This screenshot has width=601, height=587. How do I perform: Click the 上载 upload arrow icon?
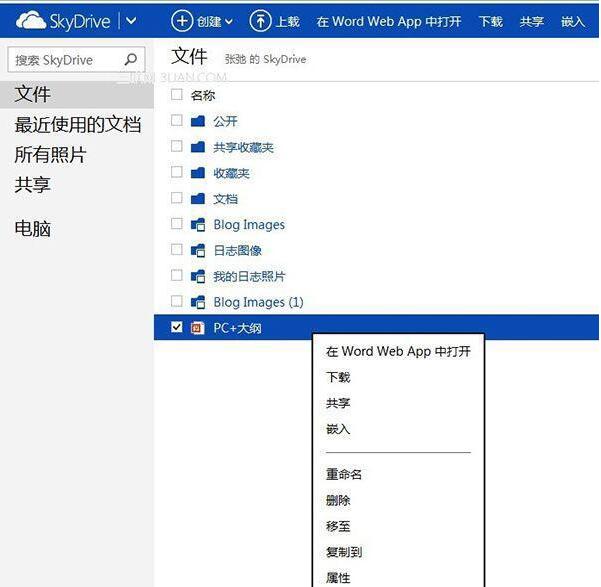pyautogui.click(x=260, y=21)
